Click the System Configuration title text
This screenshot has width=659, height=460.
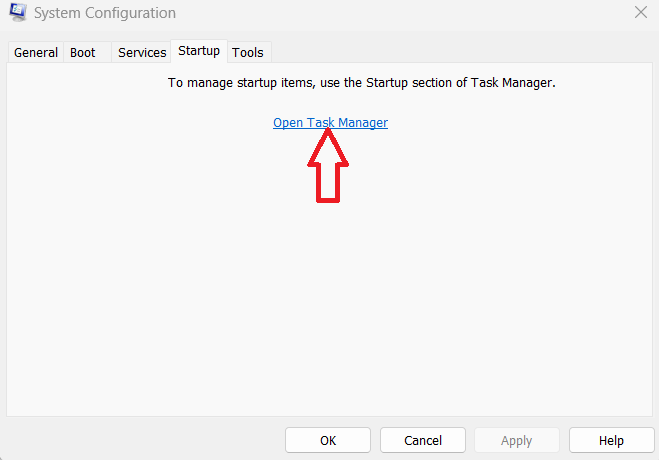tap(105, 13)
